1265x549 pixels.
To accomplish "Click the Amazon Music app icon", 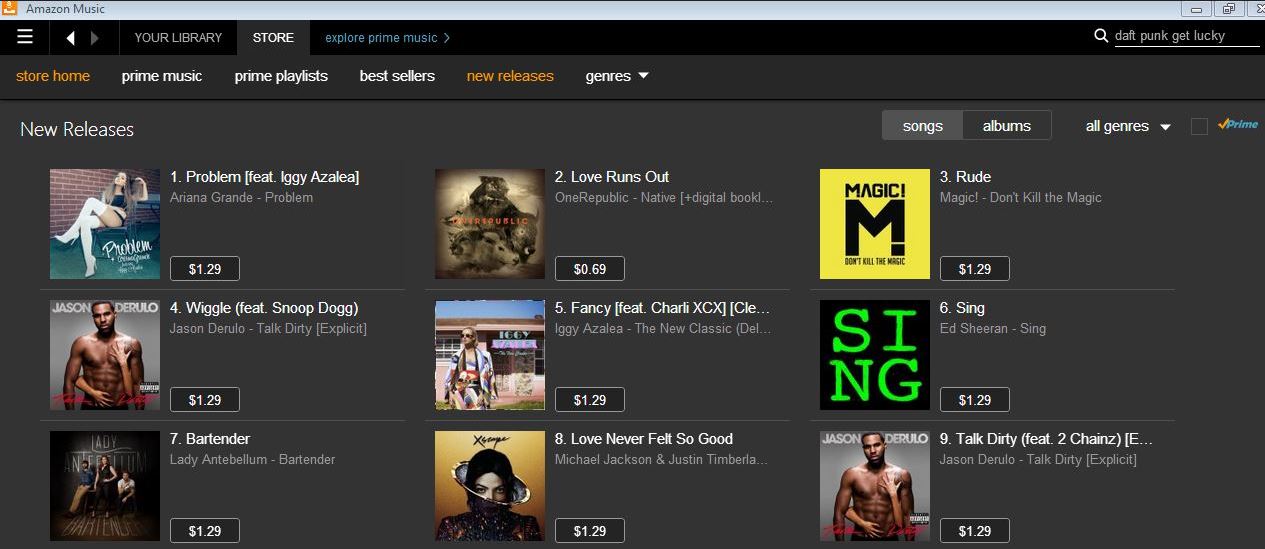I will point(10,9).
